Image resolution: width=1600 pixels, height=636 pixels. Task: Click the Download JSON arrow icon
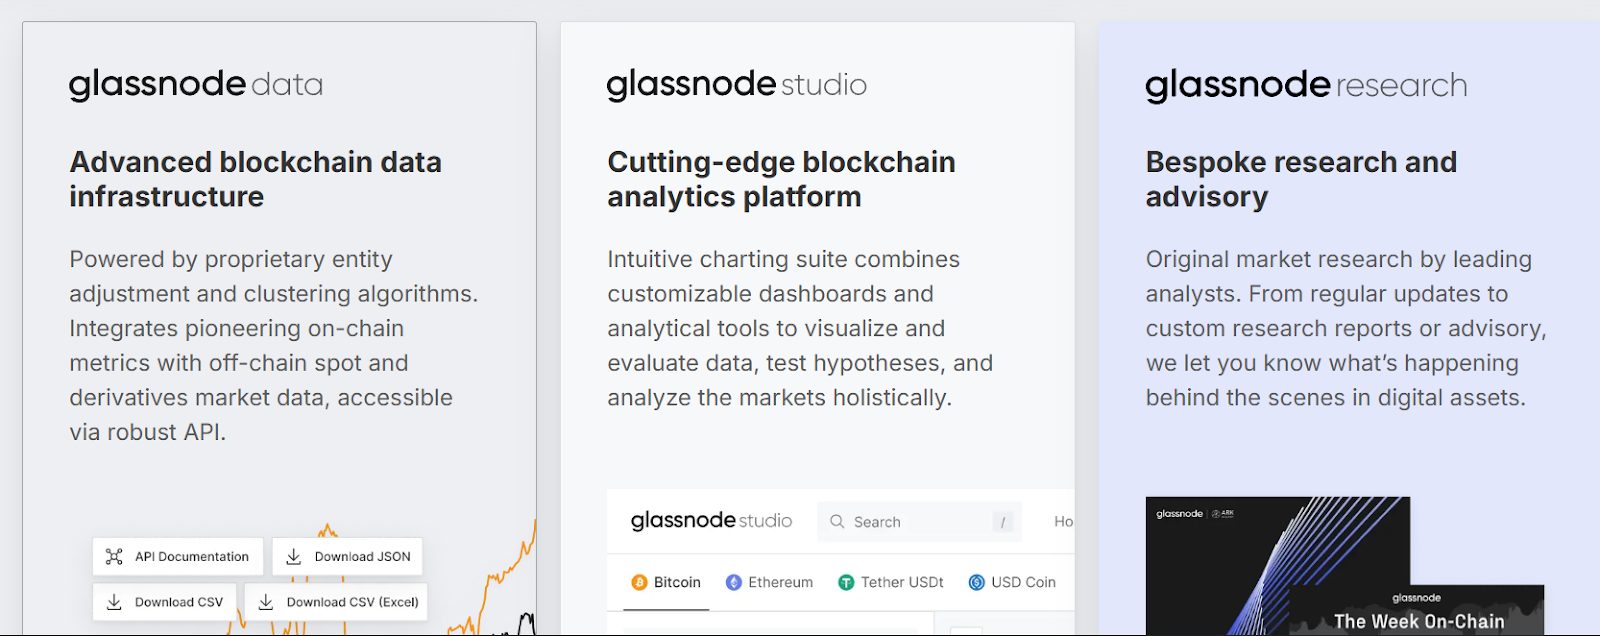coord(294,557)
